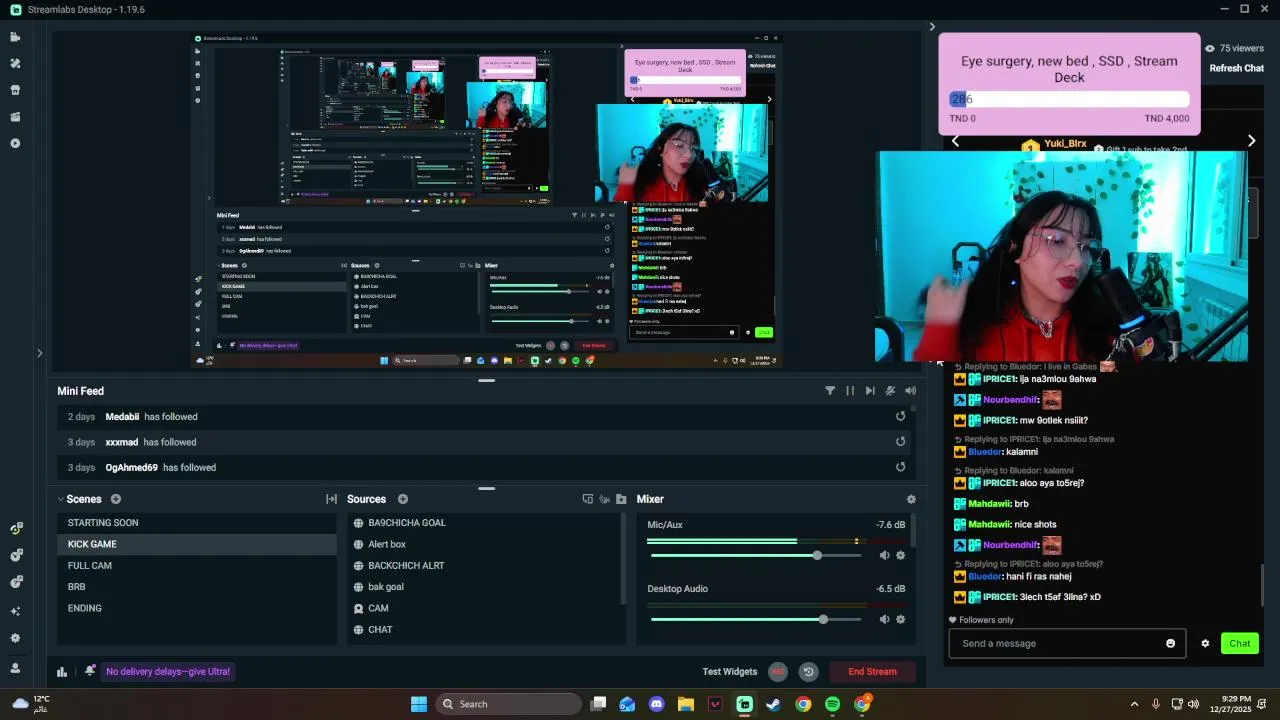Open the Editor tab in left sidebar
The width and height of the screenshot is (1280, 720).
click(x=15, y=37)
